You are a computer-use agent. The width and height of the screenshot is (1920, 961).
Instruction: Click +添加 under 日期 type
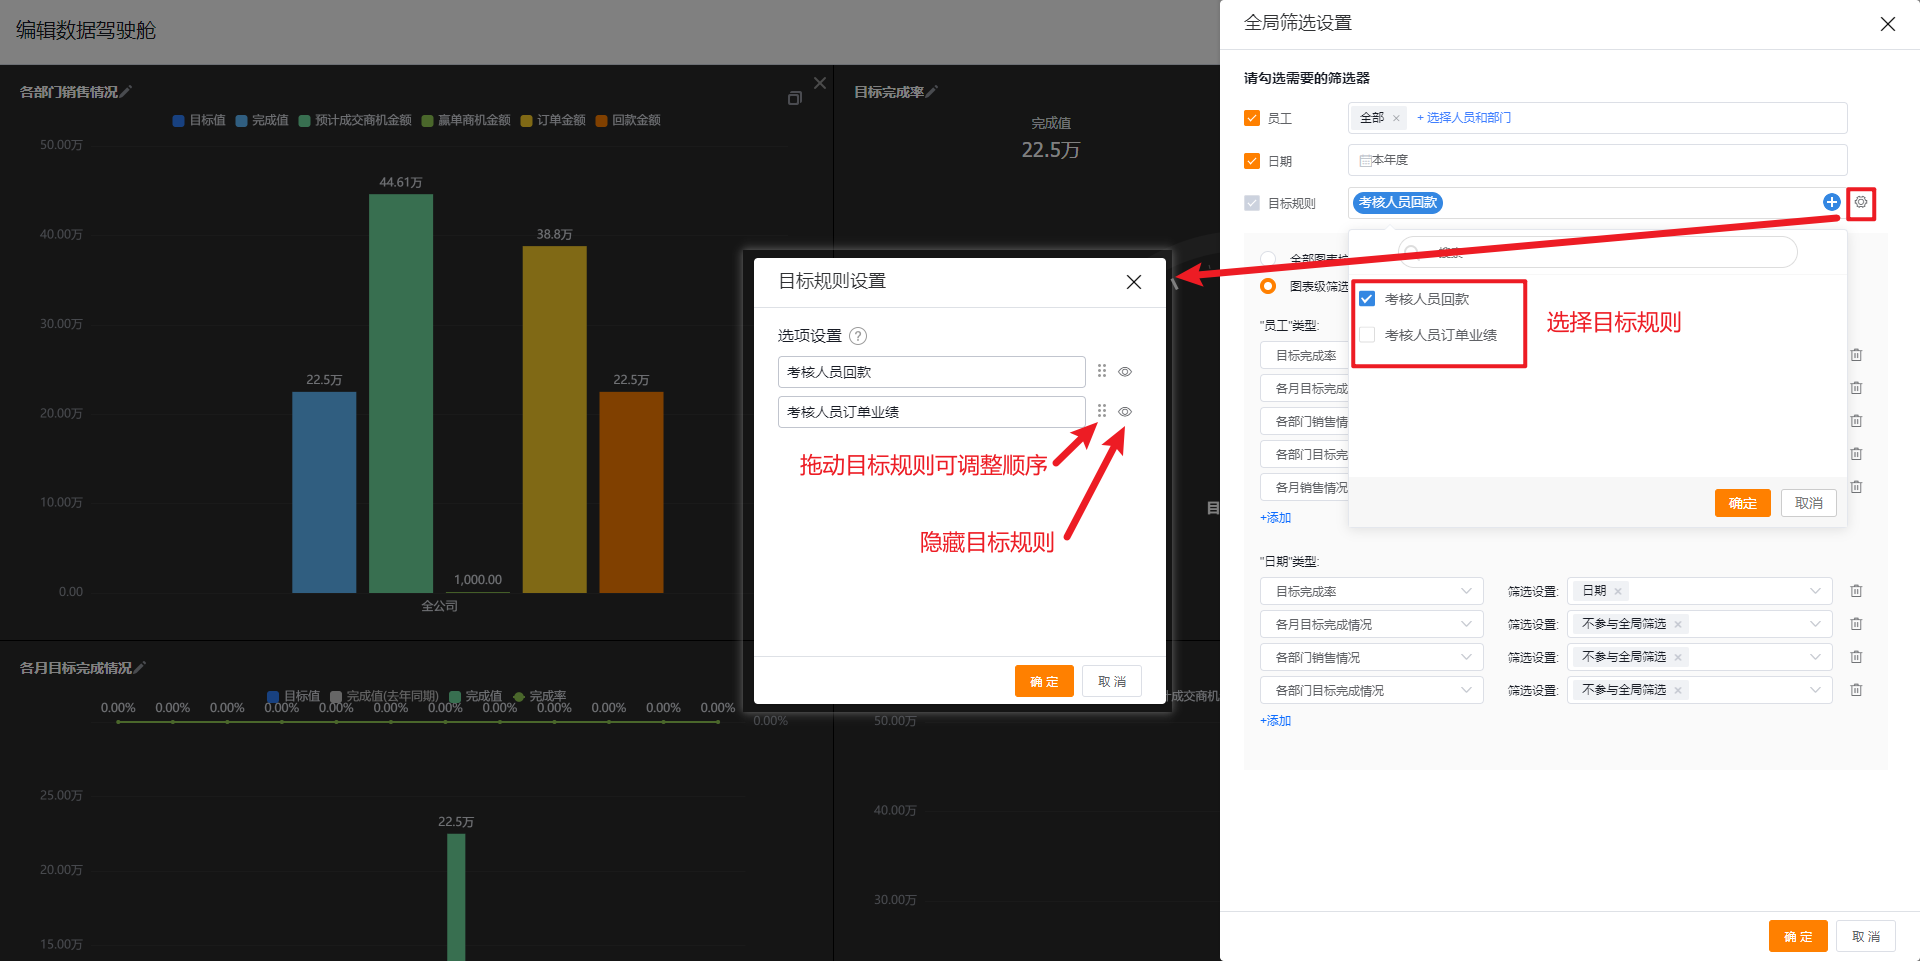point(1275,721)
